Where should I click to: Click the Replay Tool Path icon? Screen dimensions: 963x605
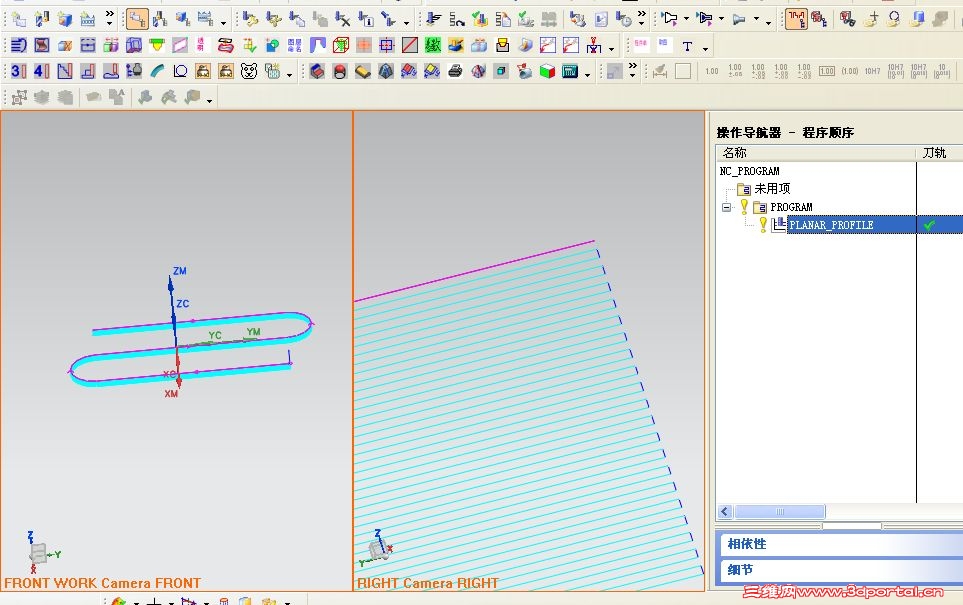[x=456, y=20]
